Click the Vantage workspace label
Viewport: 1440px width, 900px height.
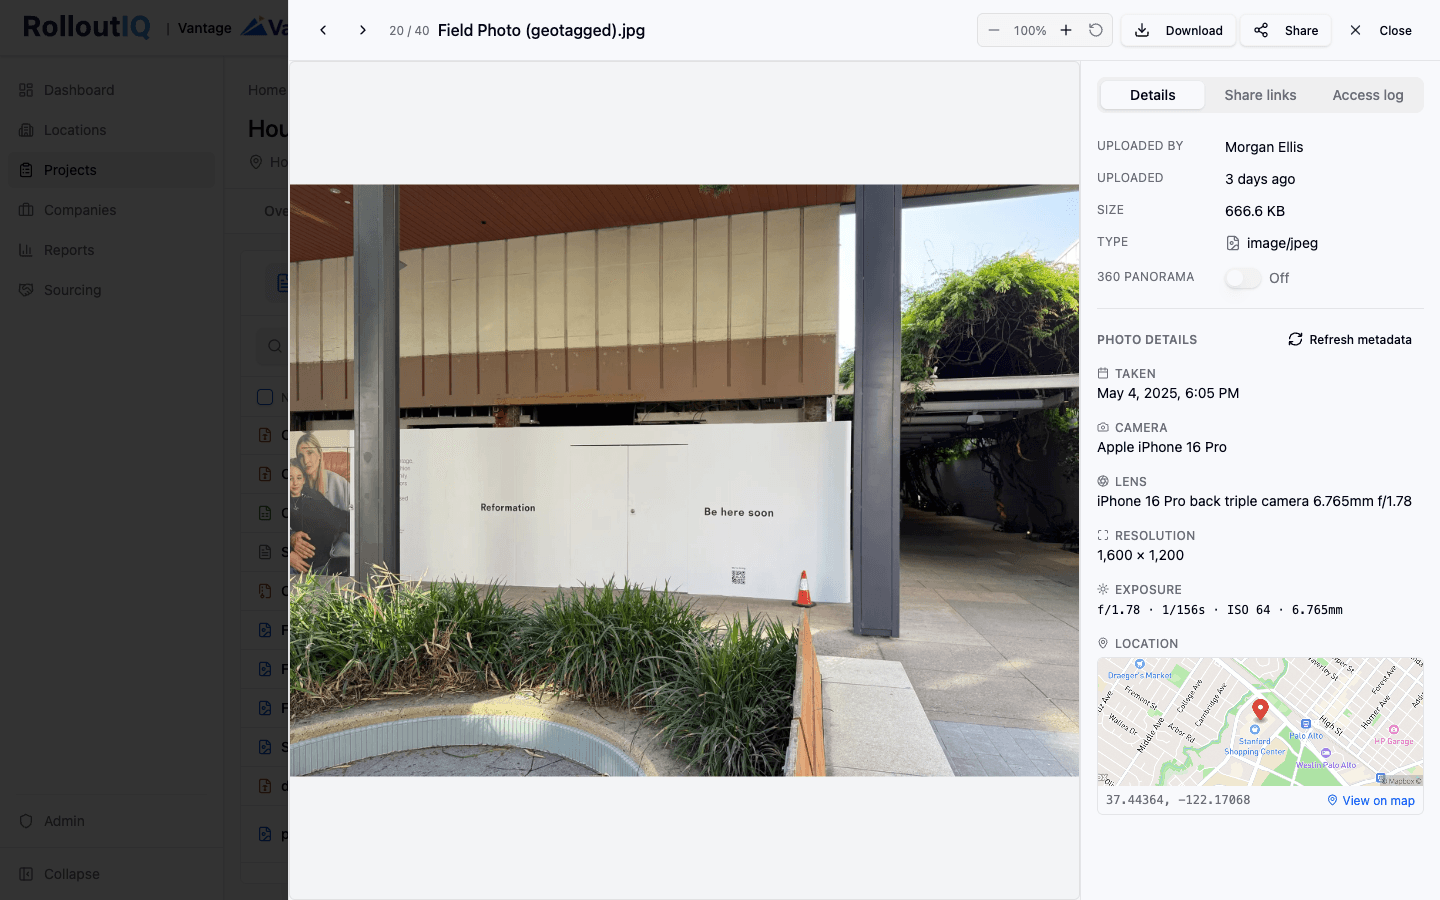205,28
